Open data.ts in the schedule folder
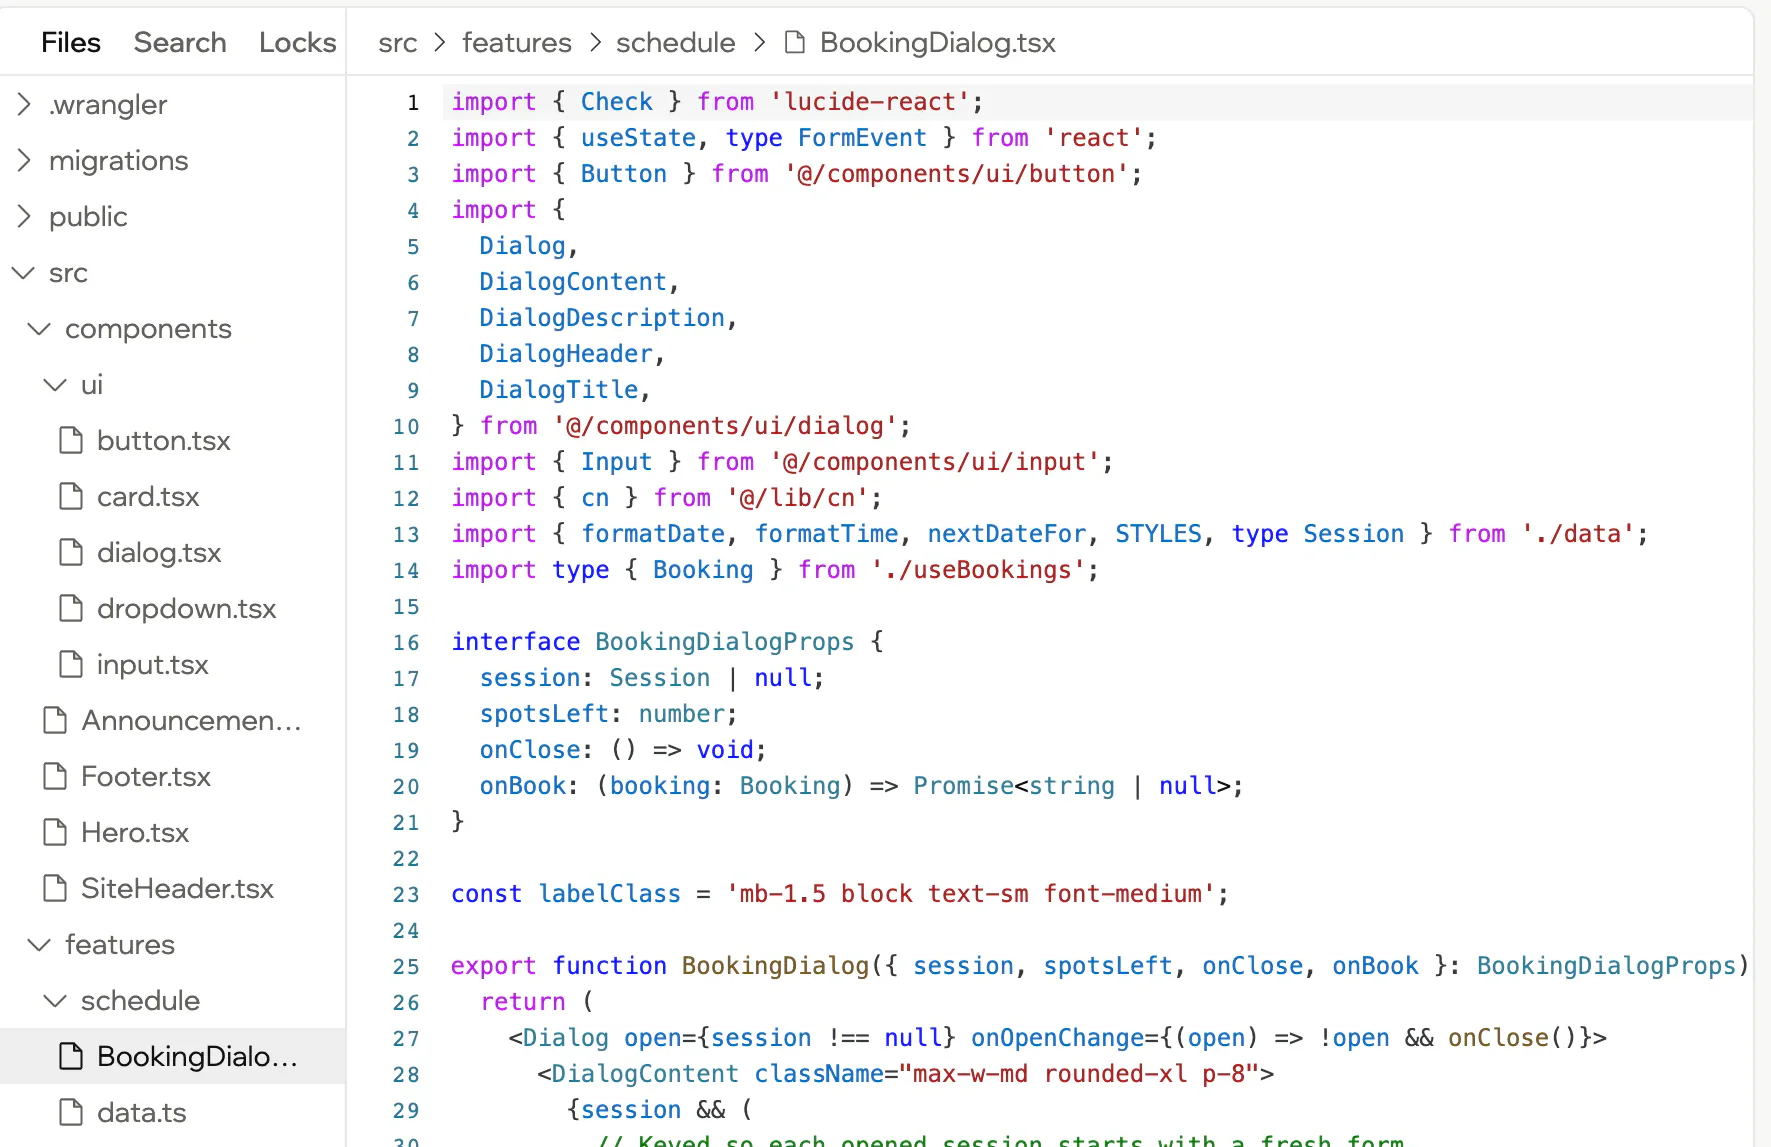Viewport: 1771px width, 1147px height. [x=141, y=1112]
